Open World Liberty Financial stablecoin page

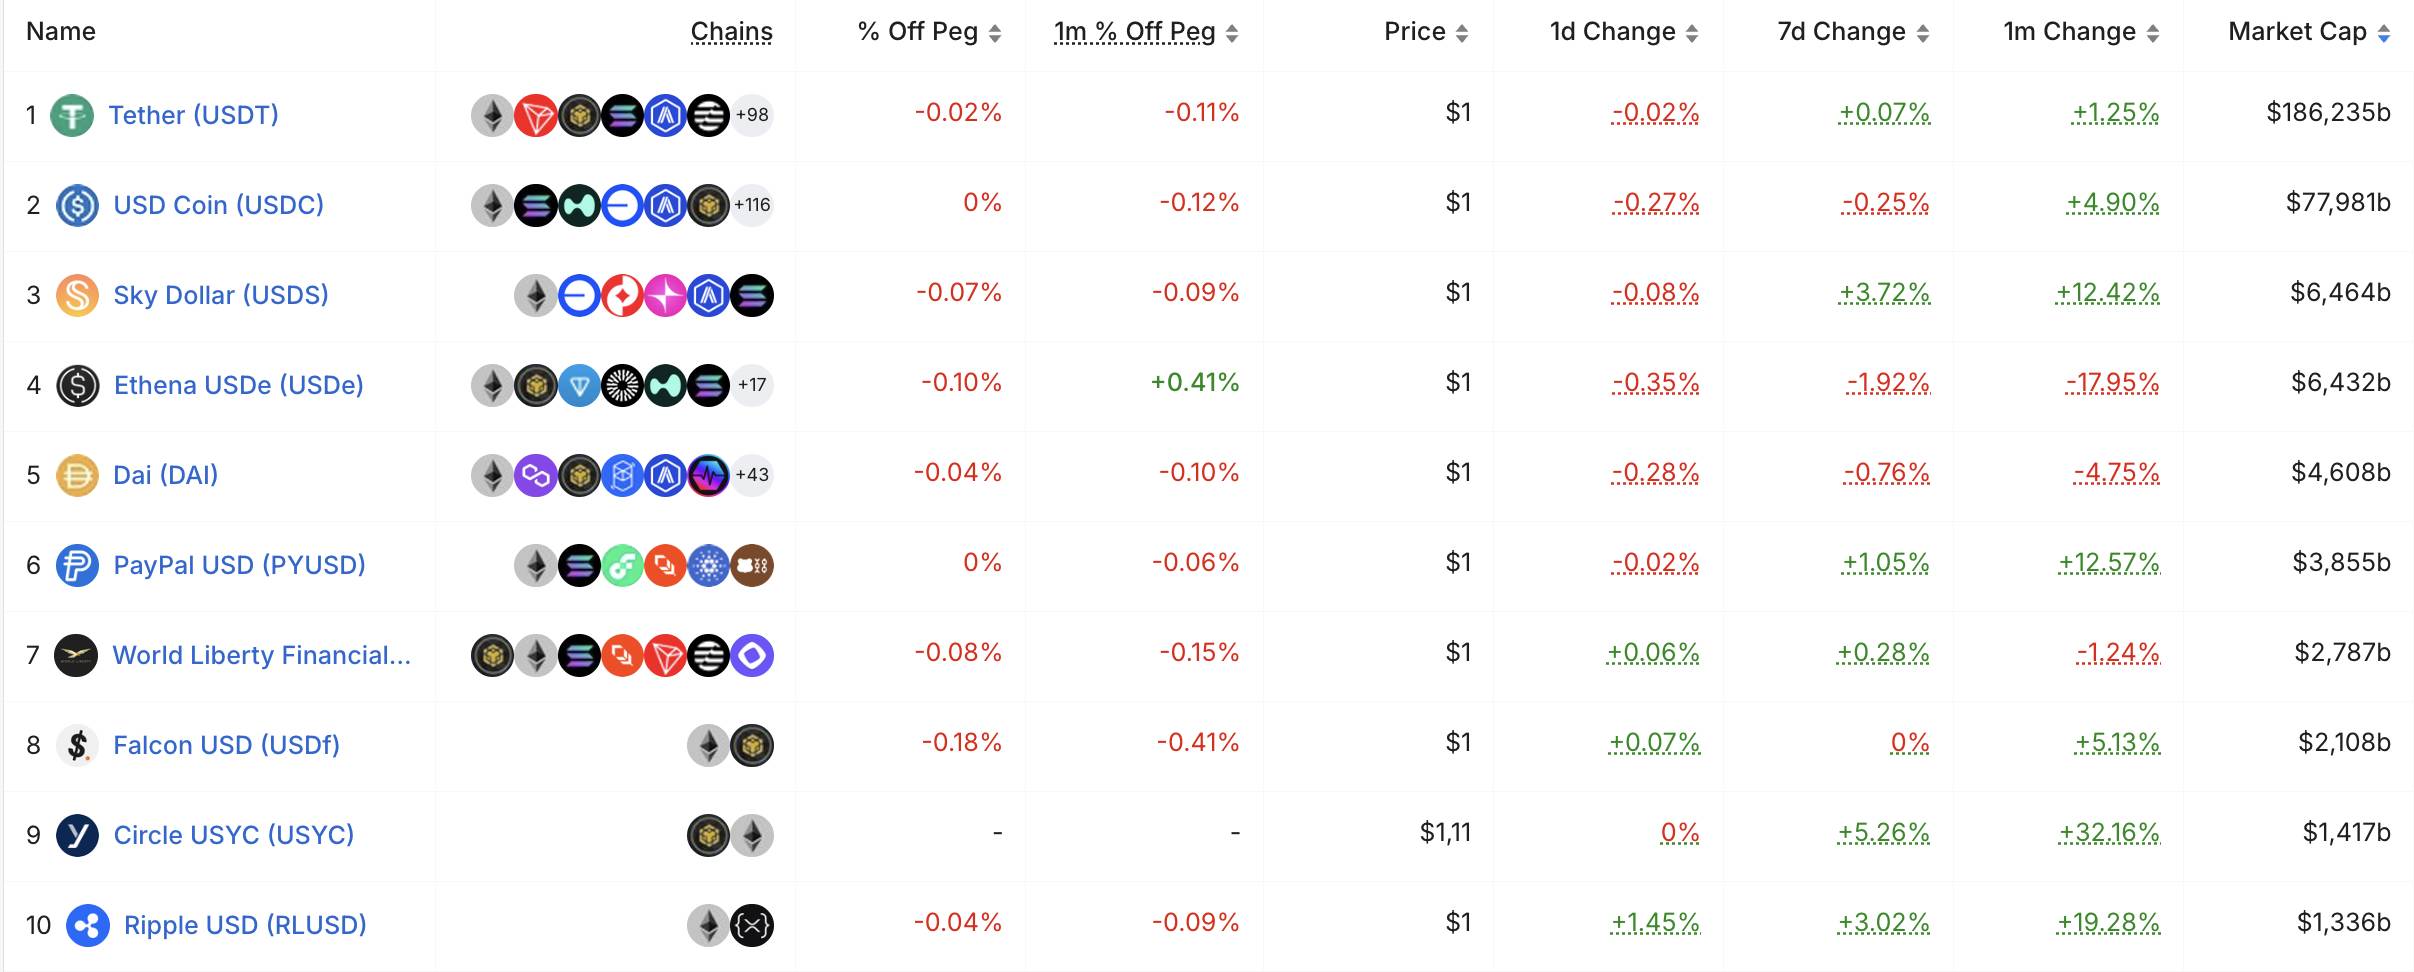[x=261, y=655]
